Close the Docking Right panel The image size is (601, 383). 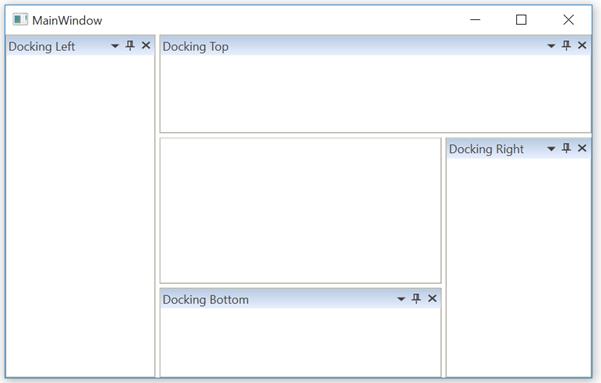582,148
